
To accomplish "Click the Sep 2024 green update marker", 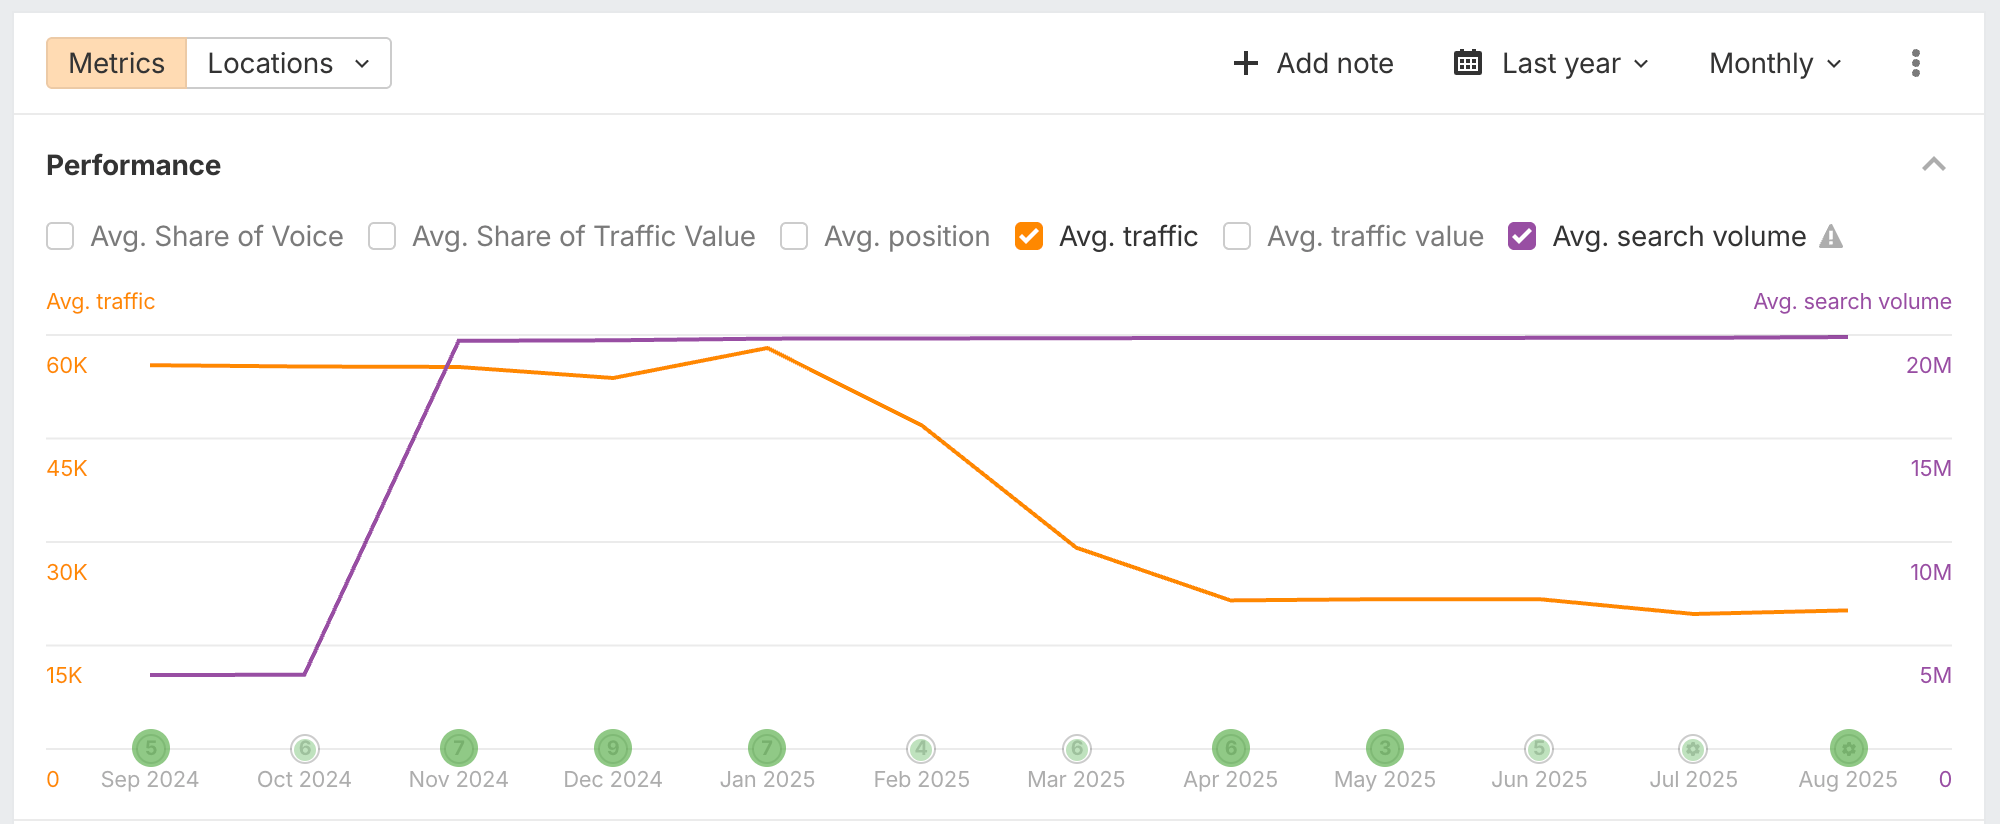I will 151,748.
